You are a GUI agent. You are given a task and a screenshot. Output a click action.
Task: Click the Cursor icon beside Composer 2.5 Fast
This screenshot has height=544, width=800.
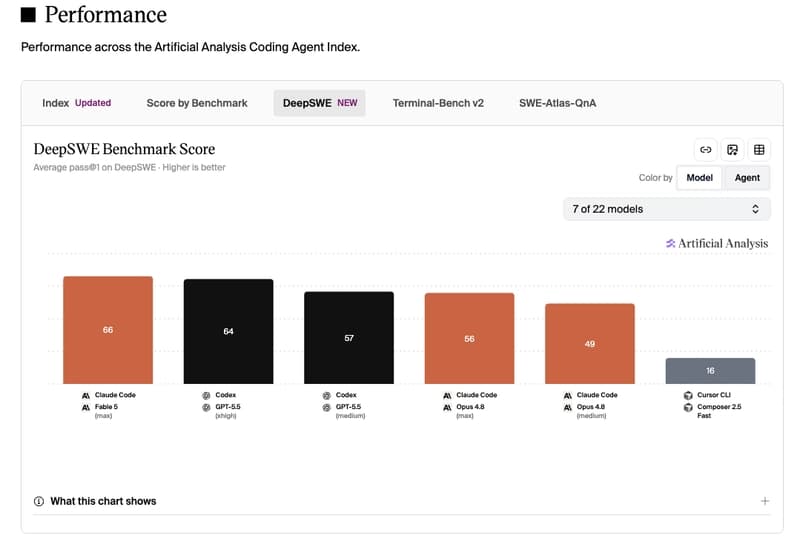tap(688, 407)
